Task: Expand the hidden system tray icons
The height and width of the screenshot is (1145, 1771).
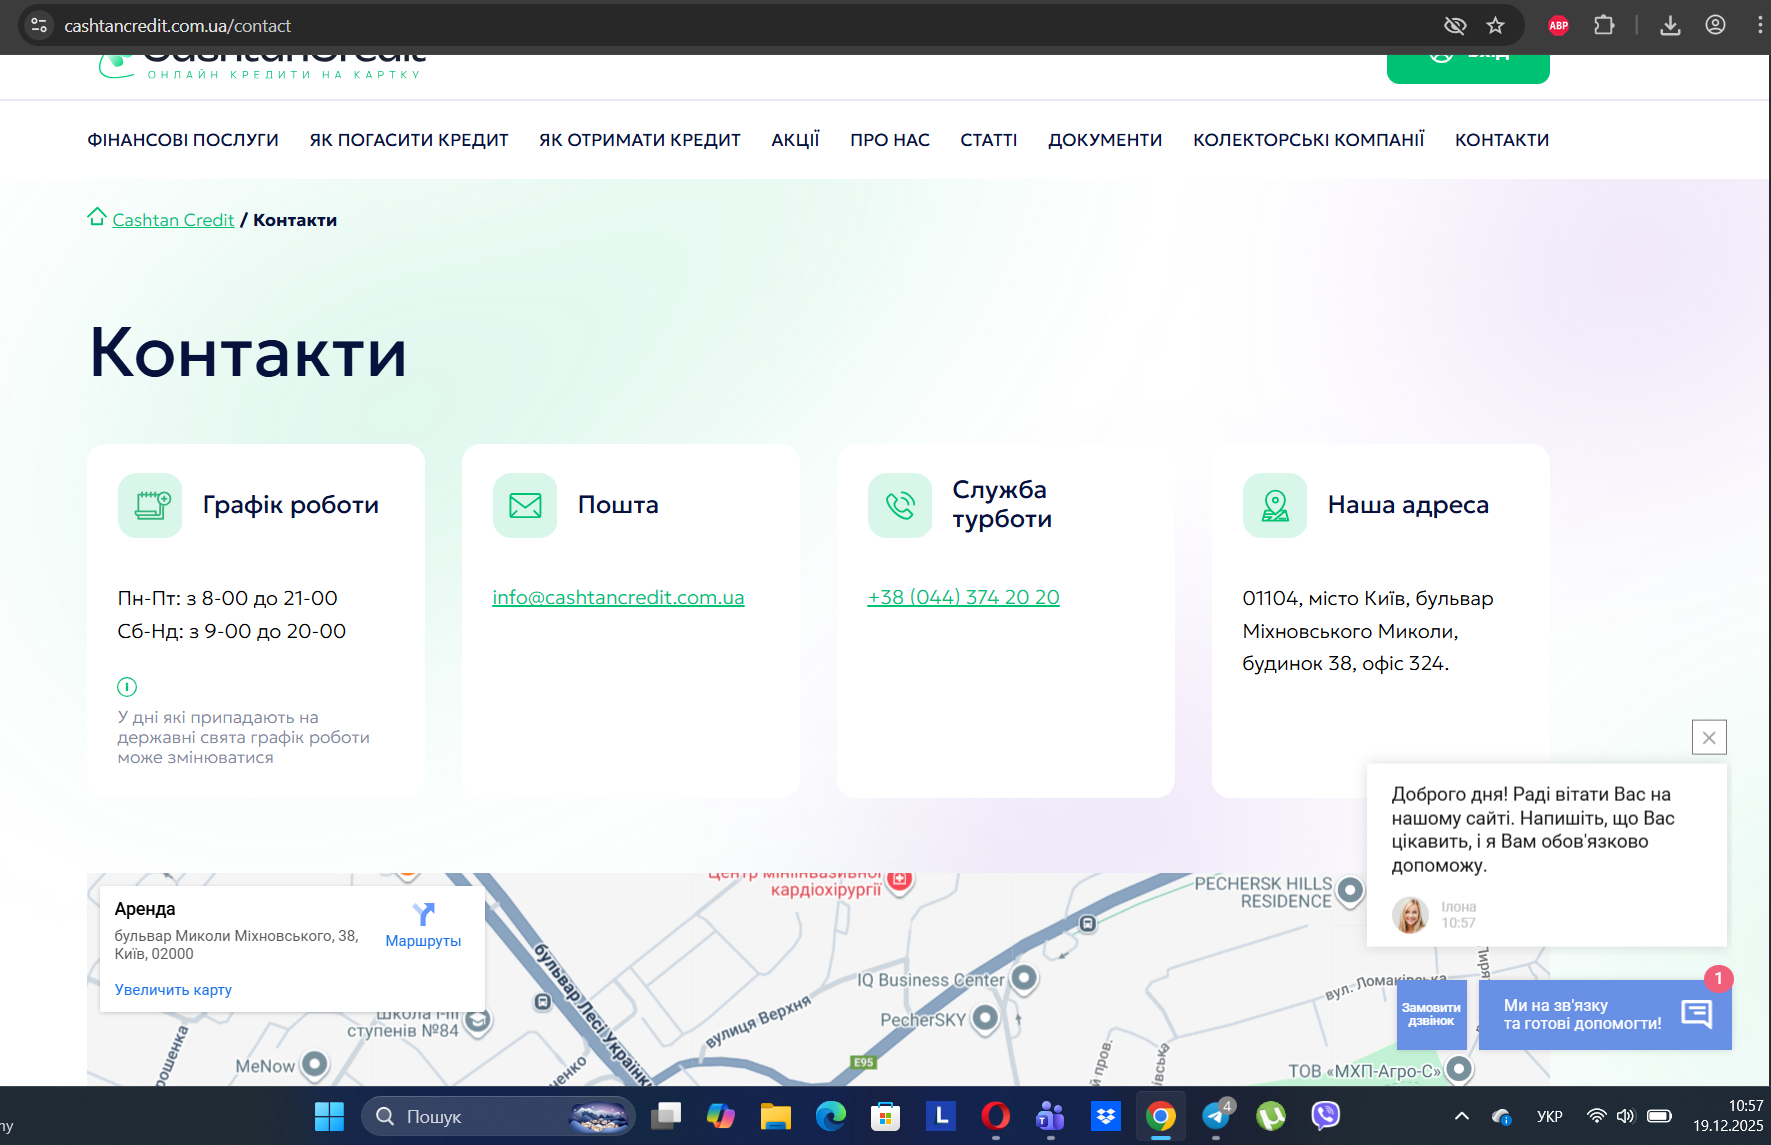Action: pos(1461,1116)
